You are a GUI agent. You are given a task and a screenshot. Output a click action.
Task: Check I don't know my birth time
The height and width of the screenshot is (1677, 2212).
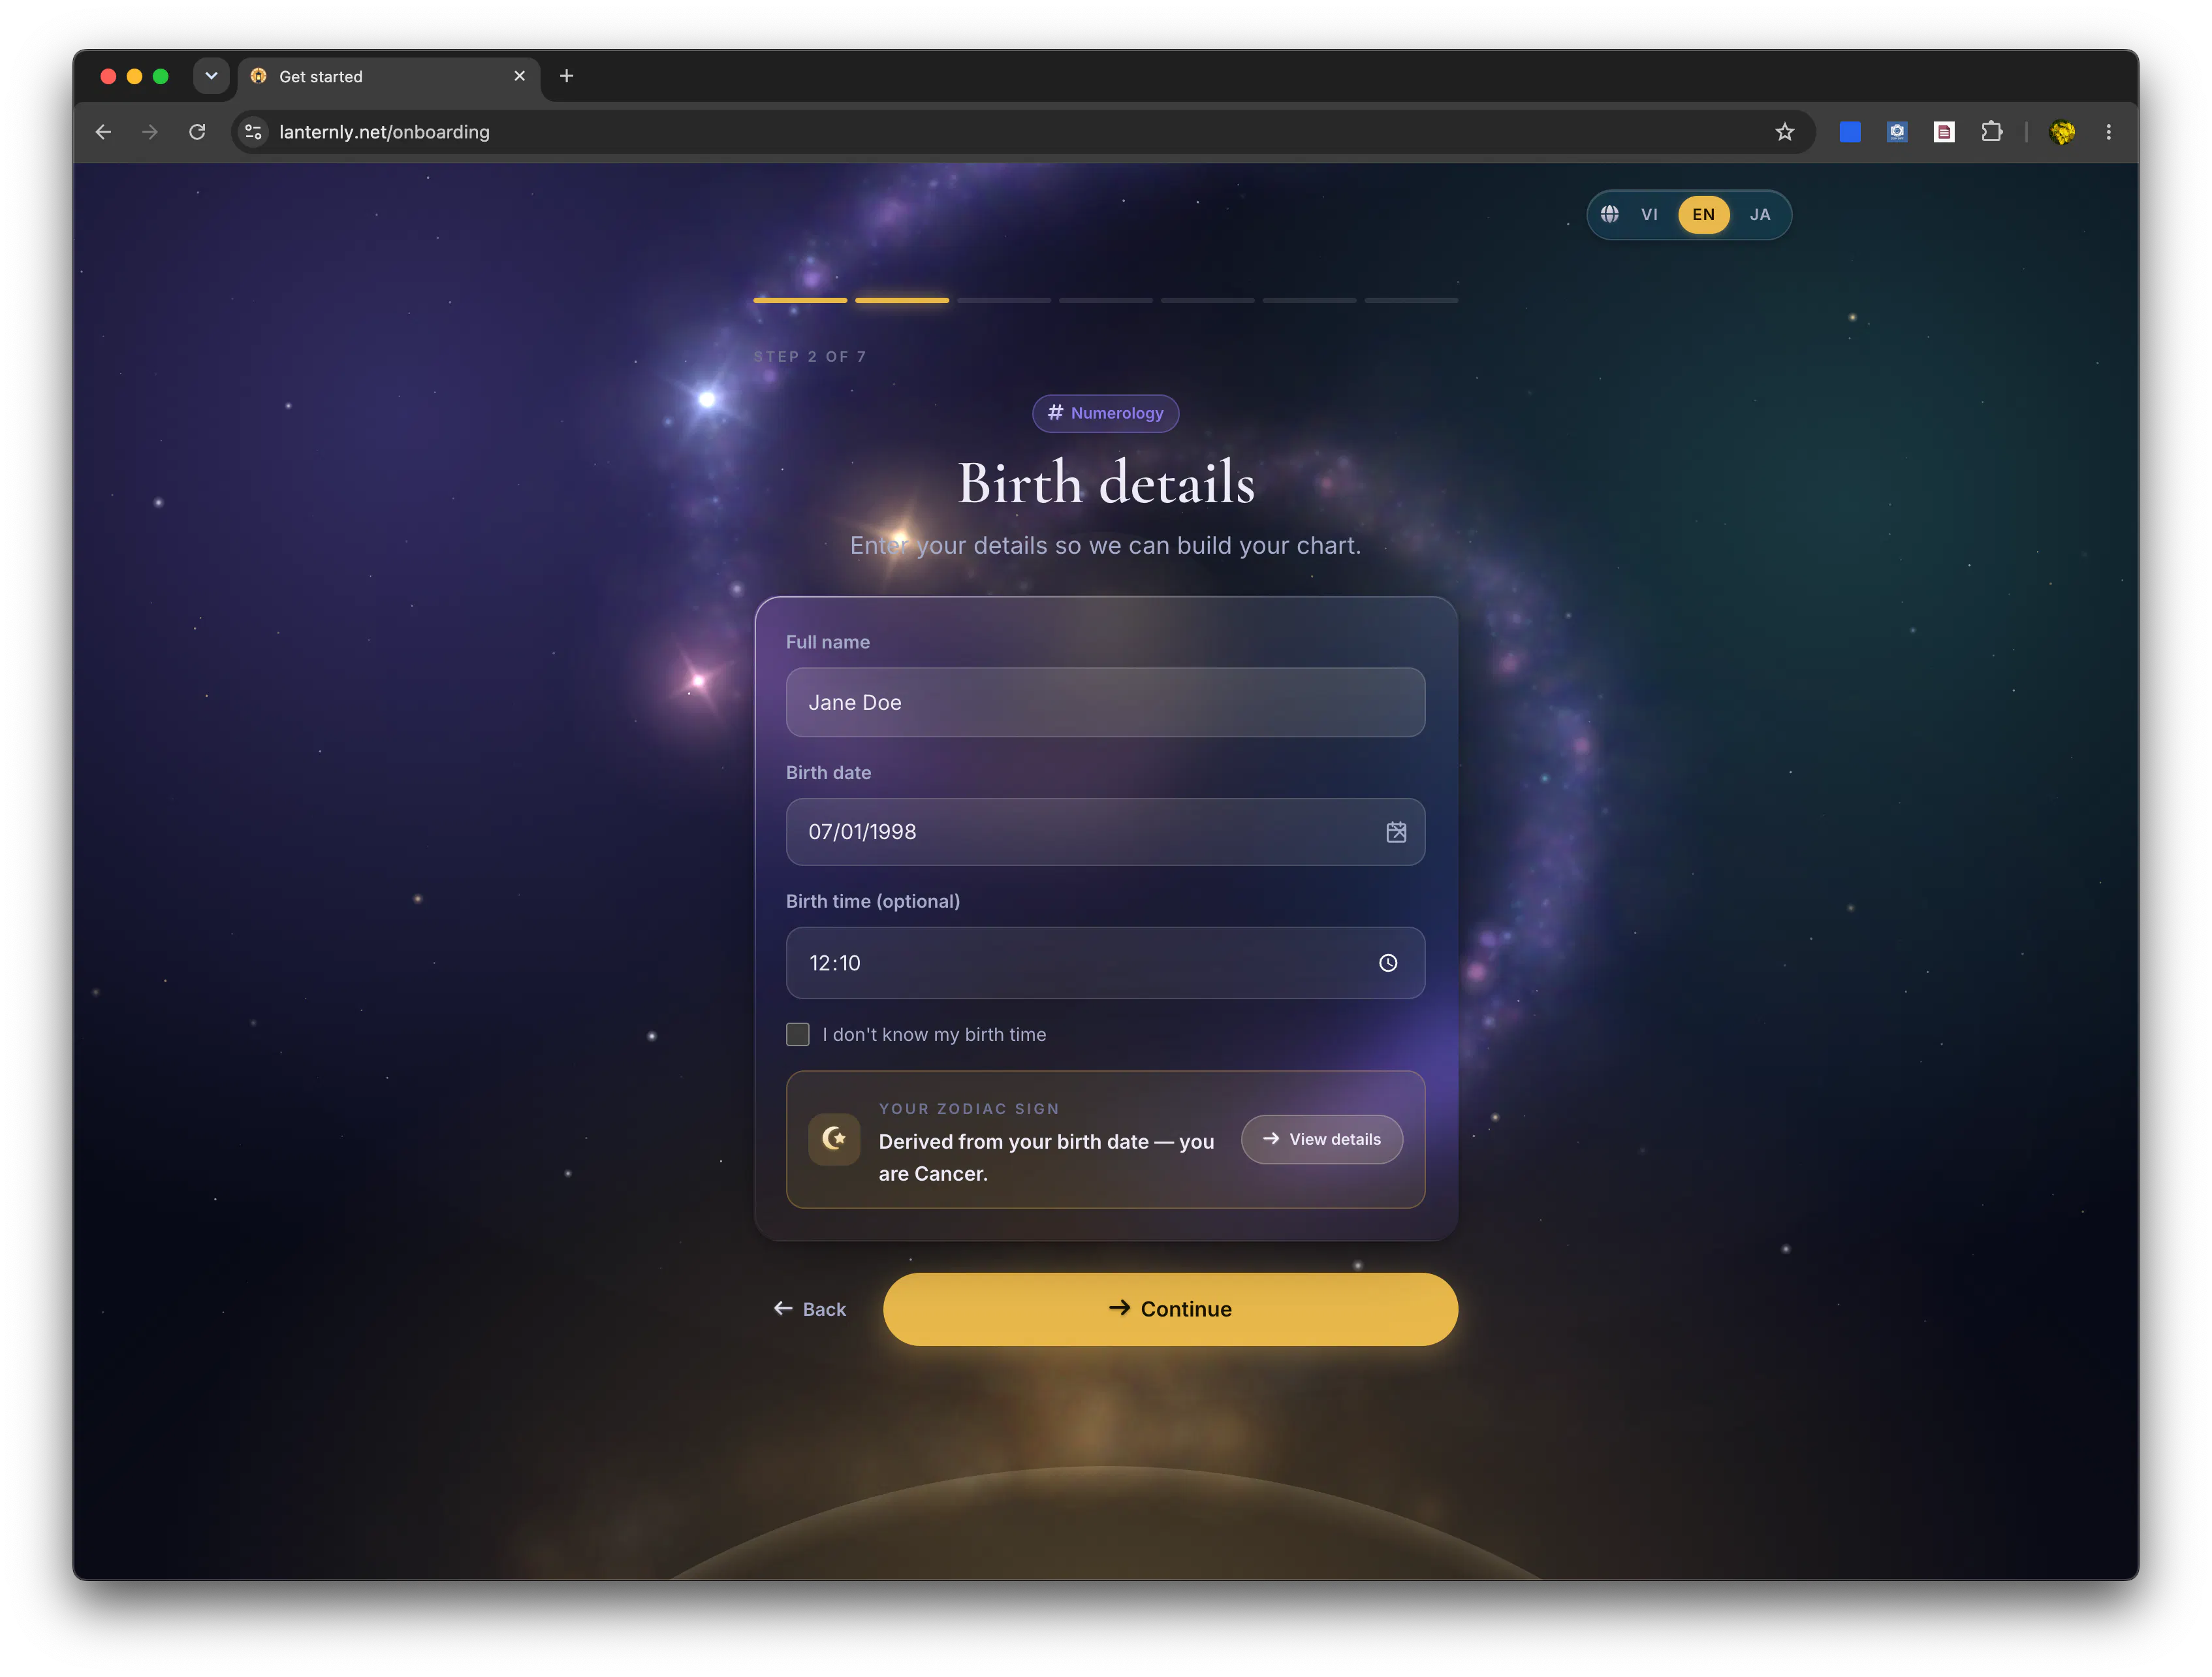[797, 1034]
